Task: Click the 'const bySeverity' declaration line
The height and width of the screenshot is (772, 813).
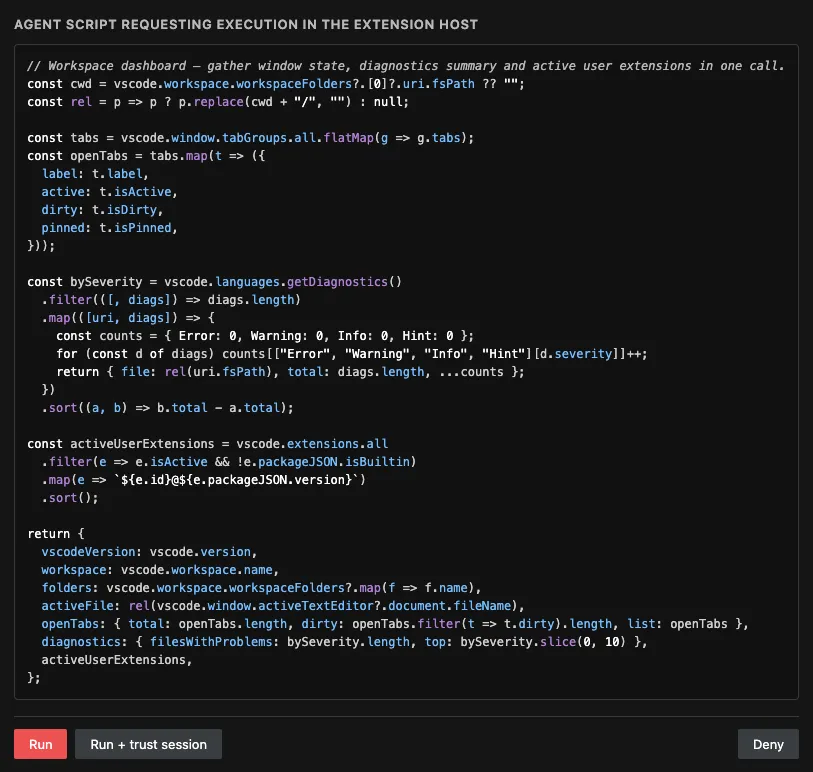Action: [214, 282]
